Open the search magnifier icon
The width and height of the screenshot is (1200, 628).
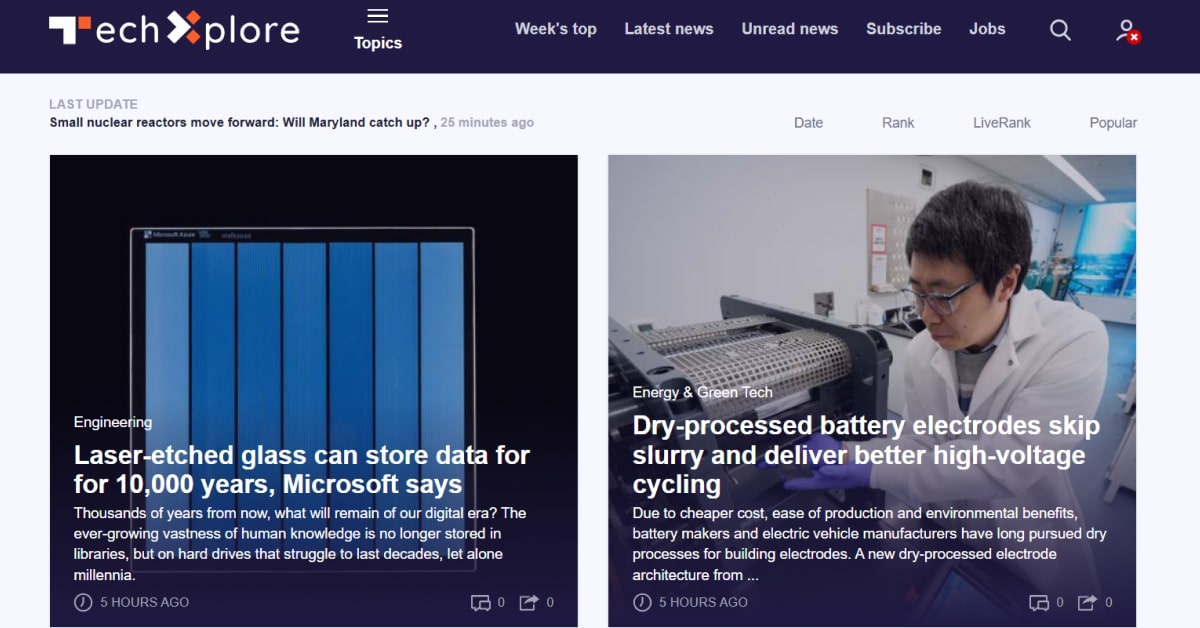point(1060,30)
